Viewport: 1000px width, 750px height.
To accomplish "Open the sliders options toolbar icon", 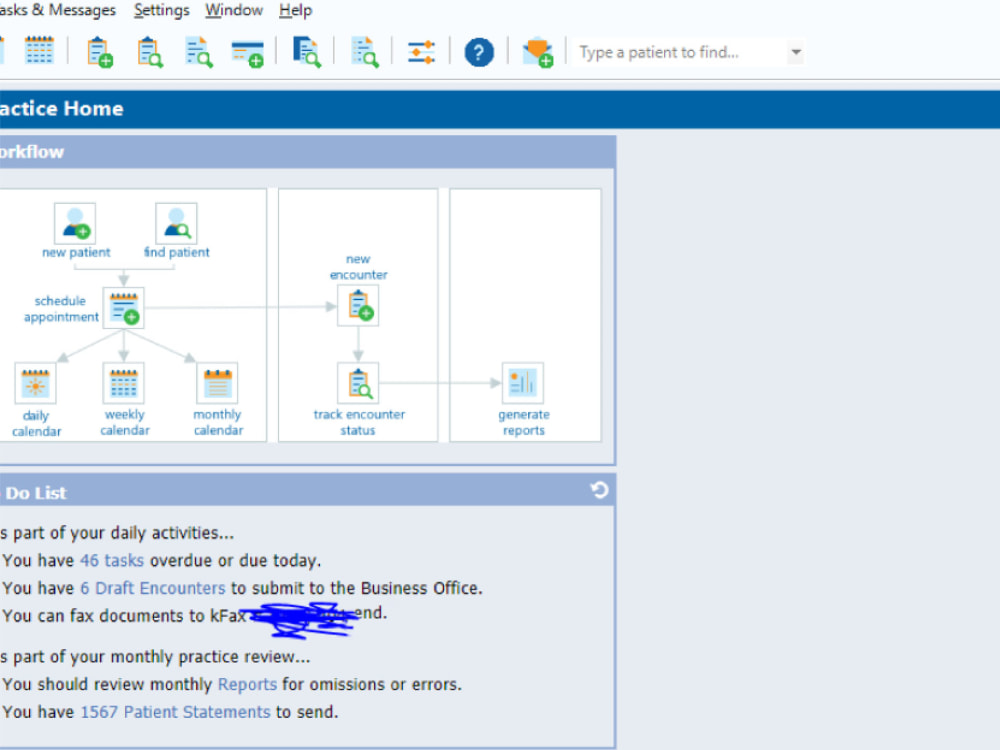I will [422, 52].
